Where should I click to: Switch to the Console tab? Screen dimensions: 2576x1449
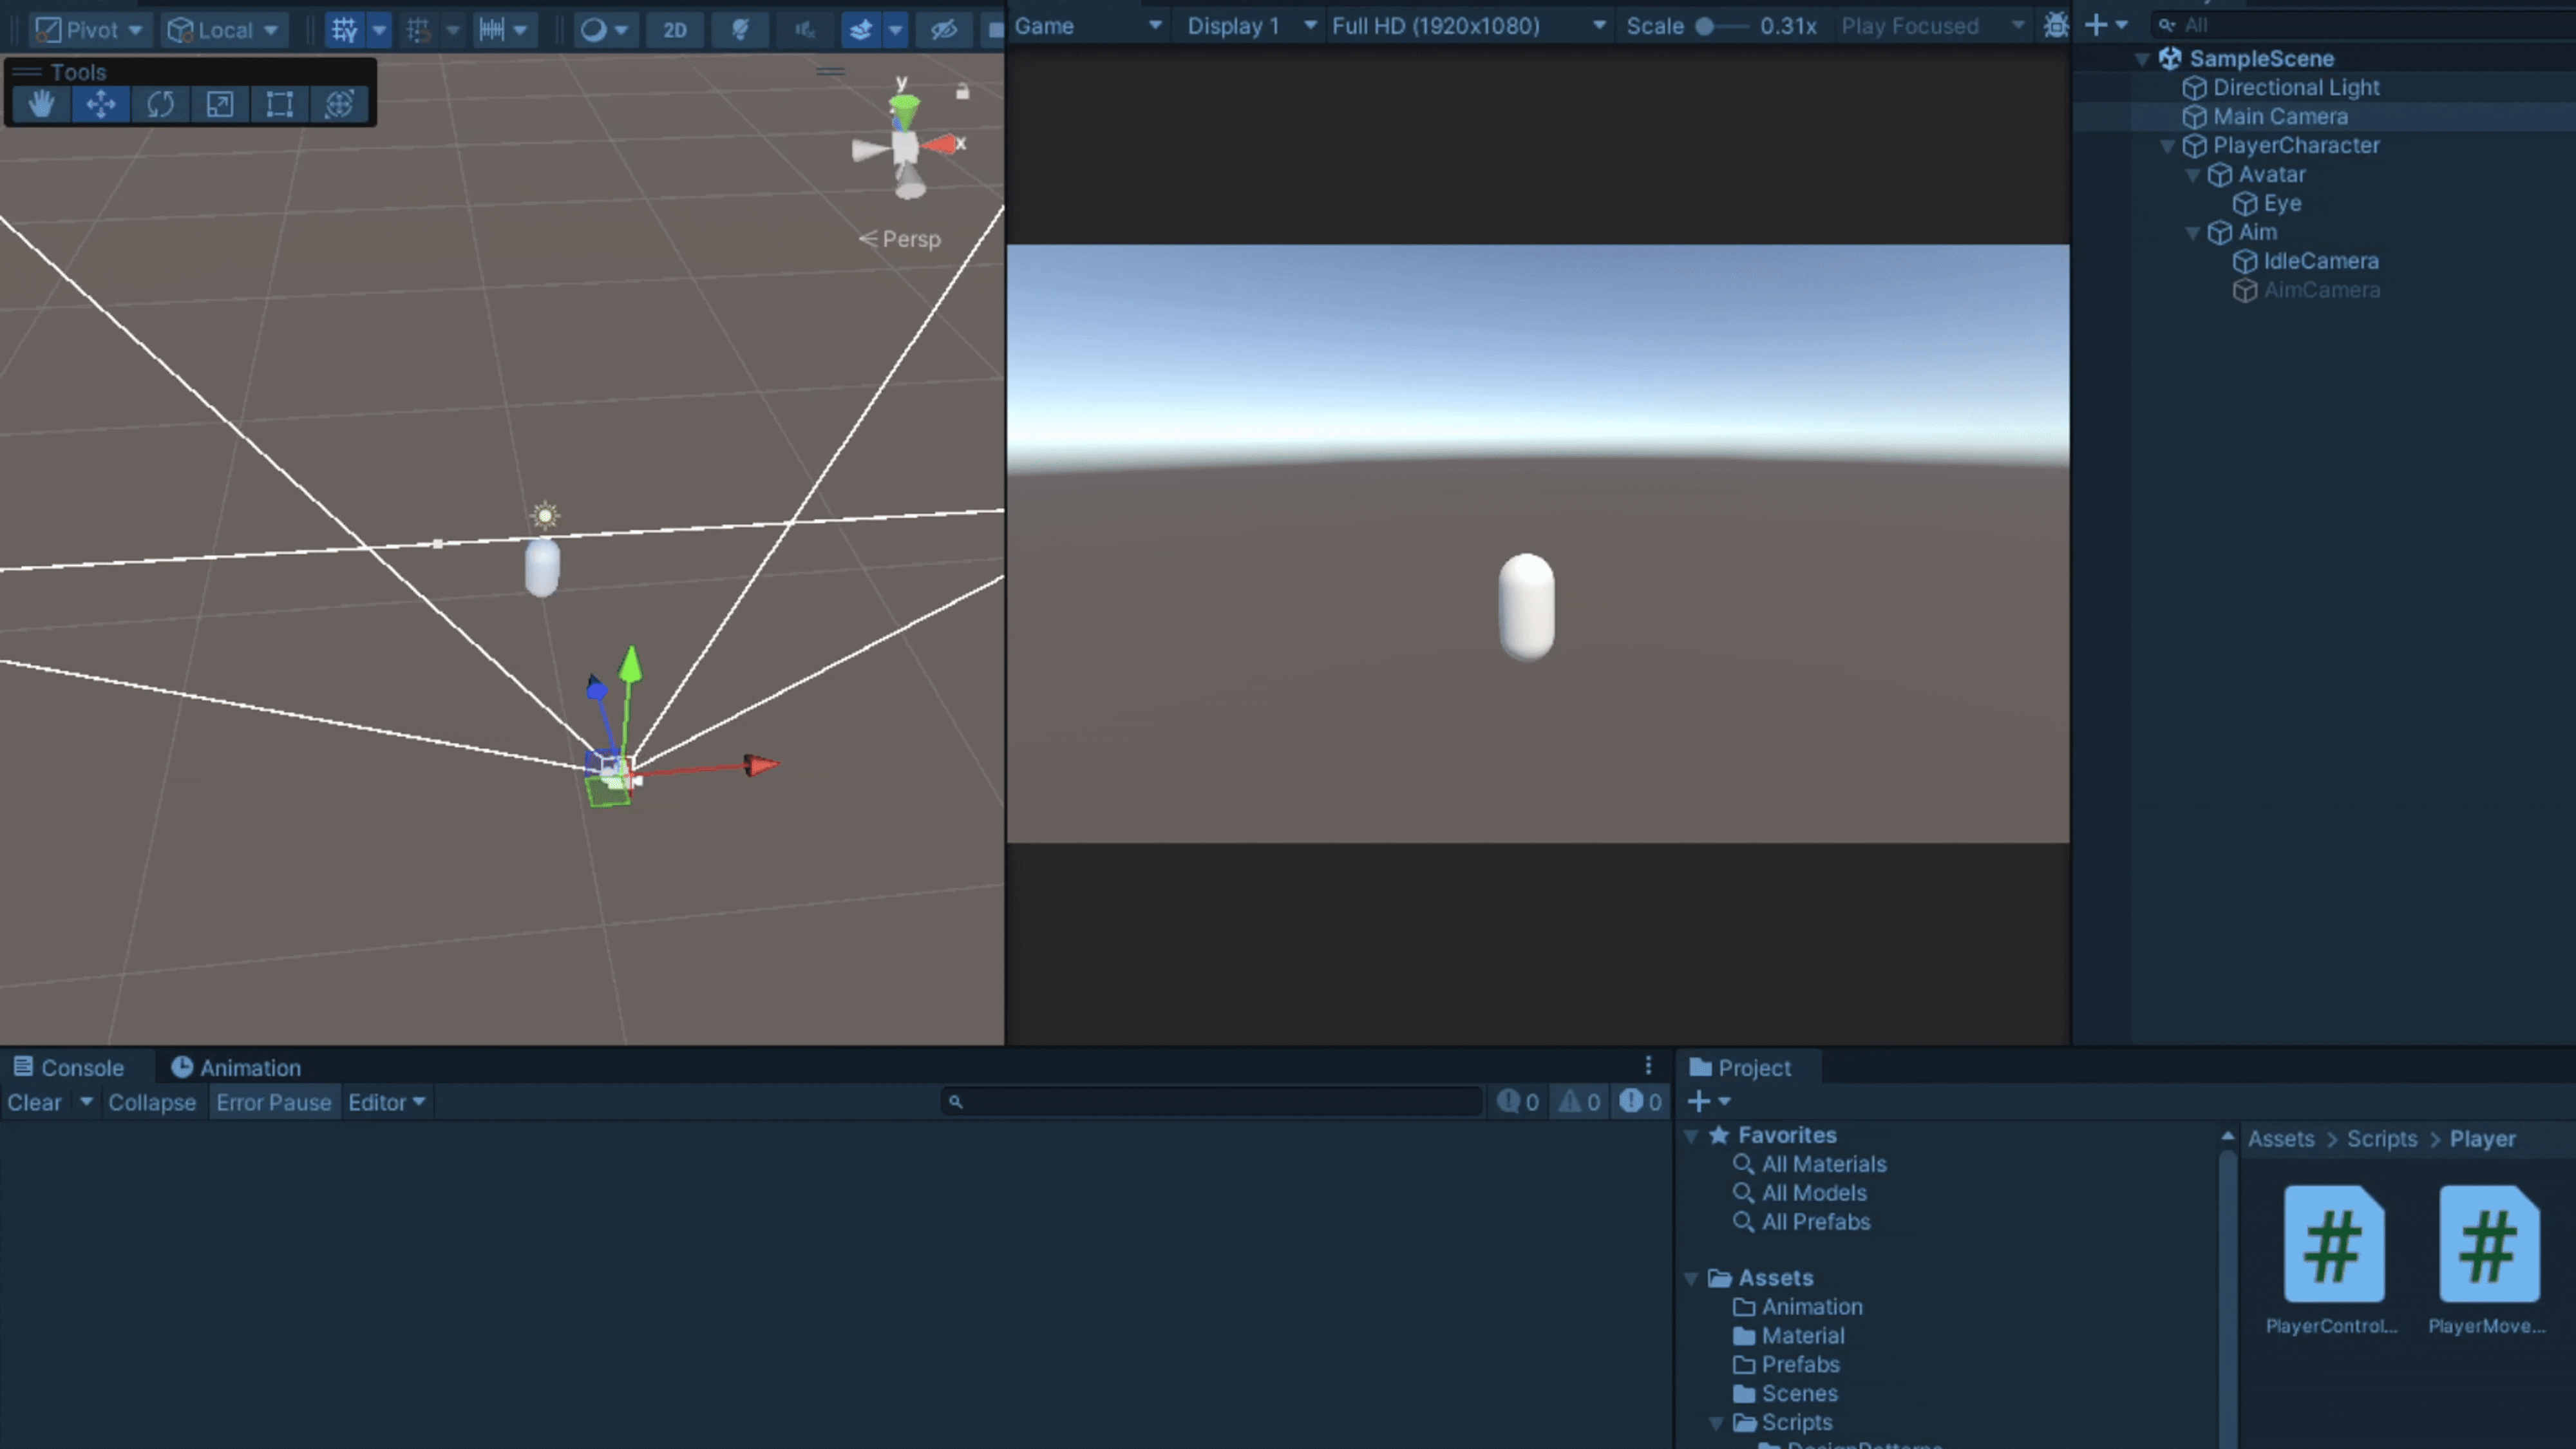(x=69, y=1067)
